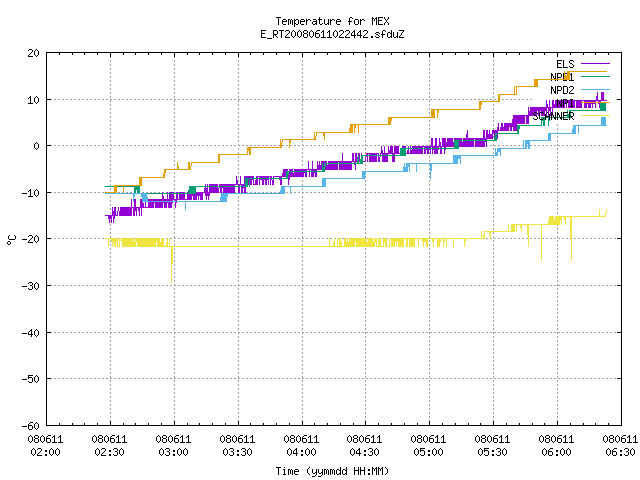640x480 pixels.
Task: Click the y-axis tick label "10"
Action: [x=34, y=100]
